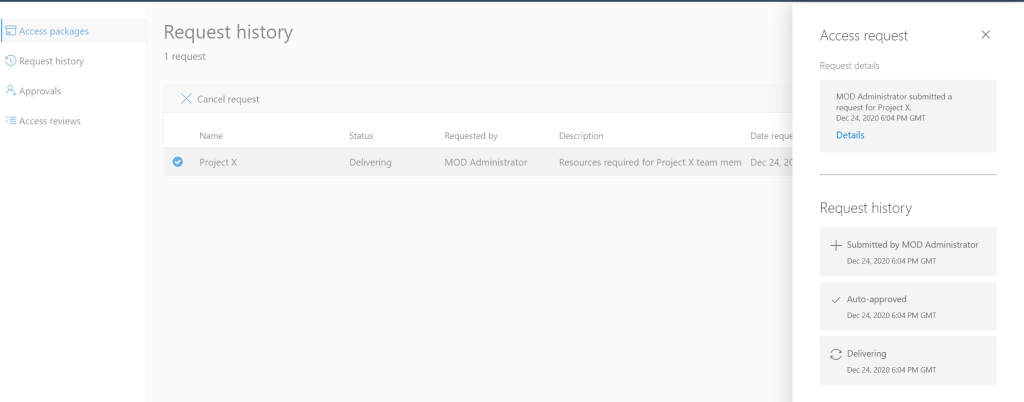1024x402 pixels.
Task: Click the Access reviews list icon
Action: click(11, 121)
